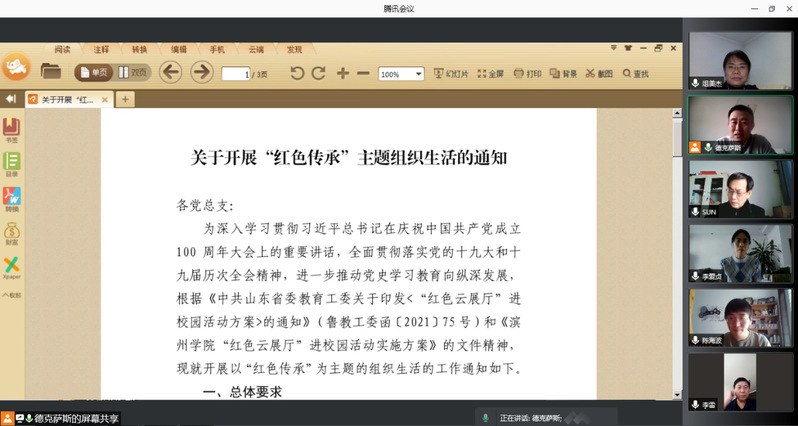Open the PDF reader's main logo menu
798x426 pixels.
pyautogui.click(x=16, y=67)
